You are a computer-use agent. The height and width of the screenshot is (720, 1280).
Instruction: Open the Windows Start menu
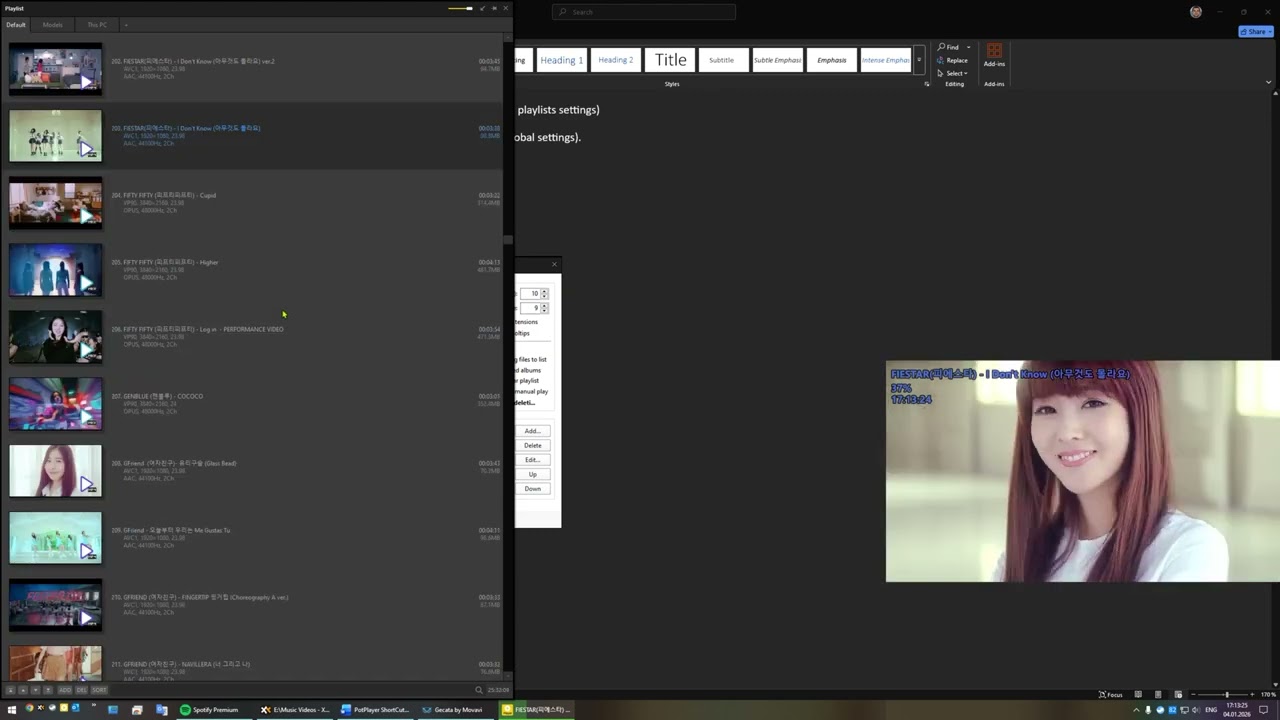(12, 710)
